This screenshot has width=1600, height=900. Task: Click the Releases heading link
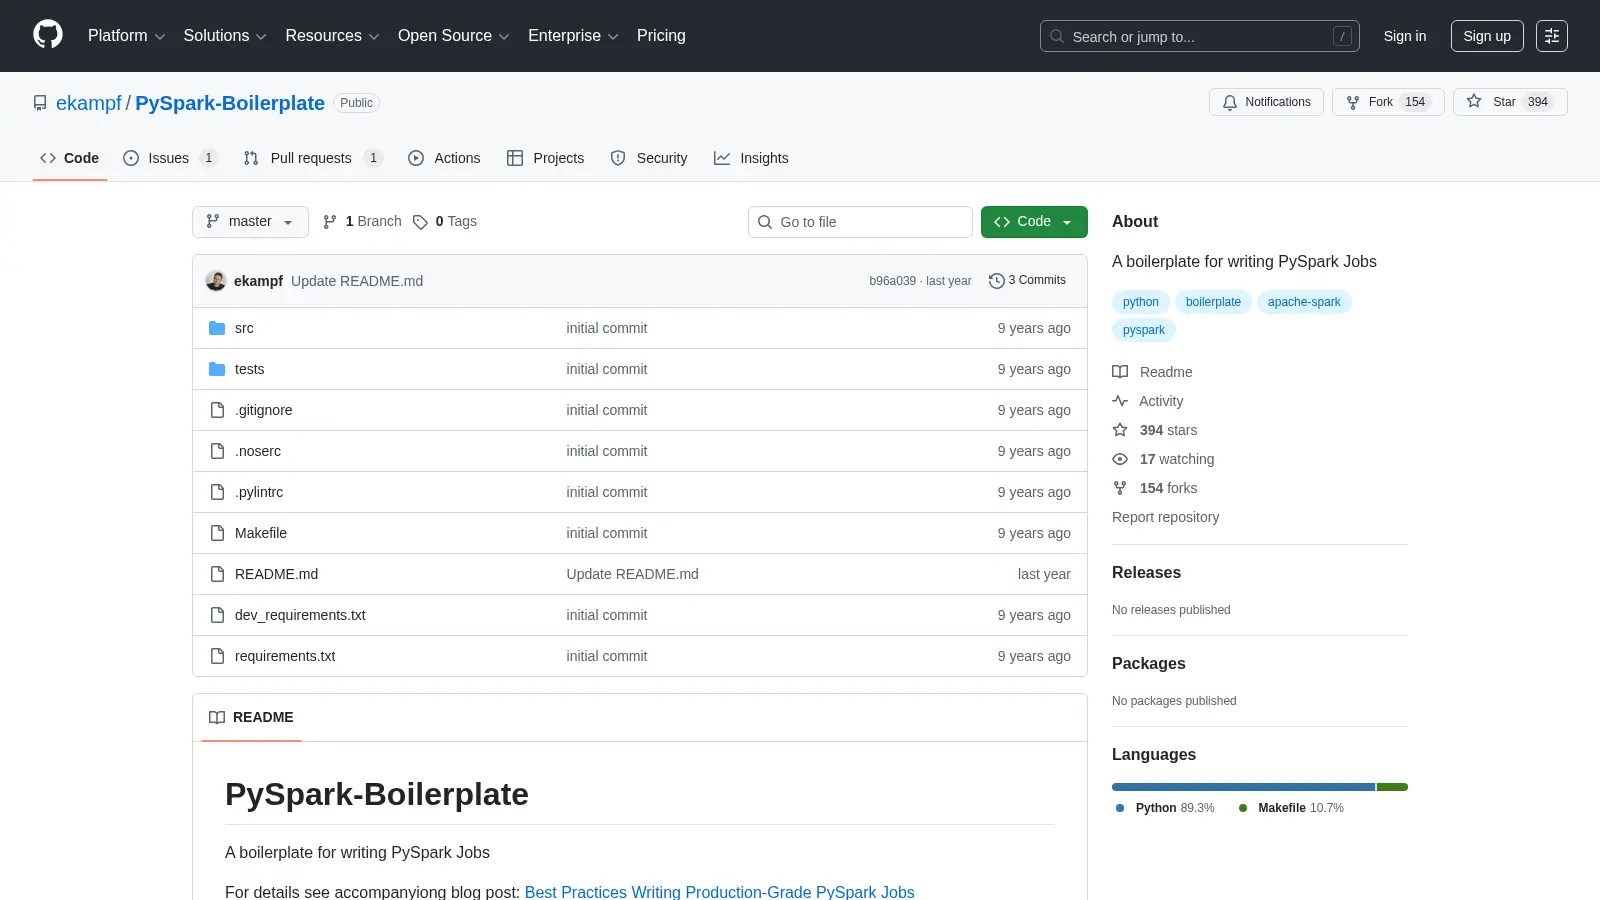pyautogui.click(x=1146, y=573)
